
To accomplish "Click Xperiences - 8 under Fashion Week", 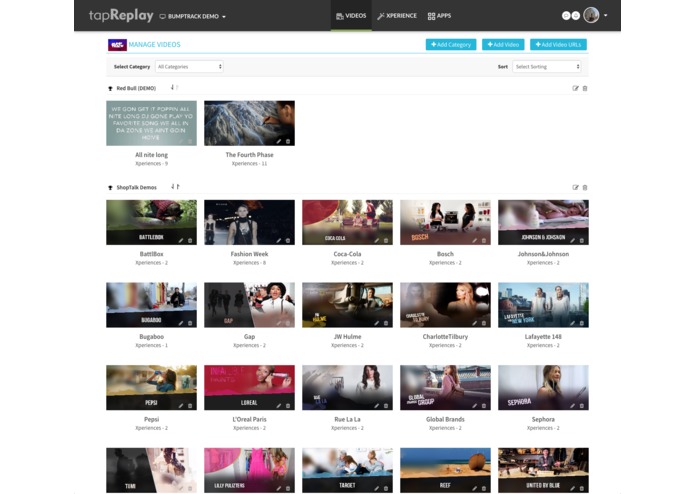I will point(250,263).
